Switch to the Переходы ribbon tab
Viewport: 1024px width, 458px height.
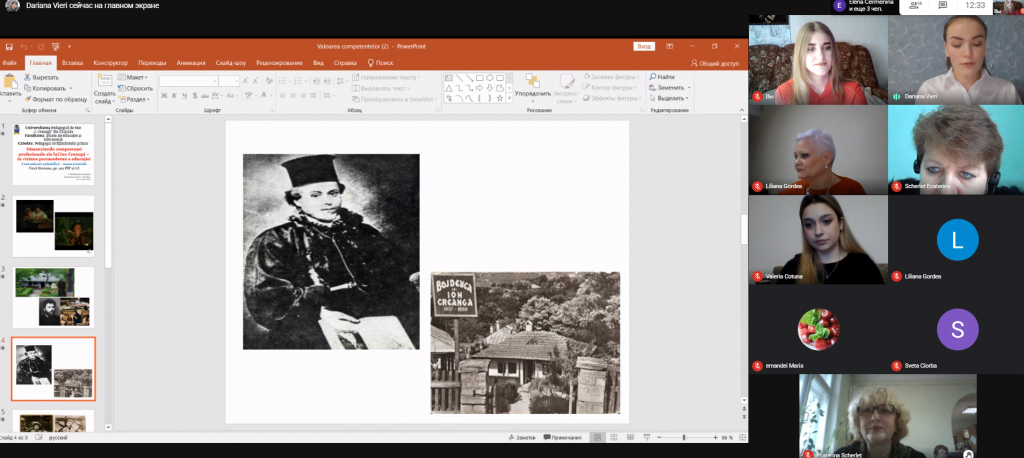(x=152, y=63)
